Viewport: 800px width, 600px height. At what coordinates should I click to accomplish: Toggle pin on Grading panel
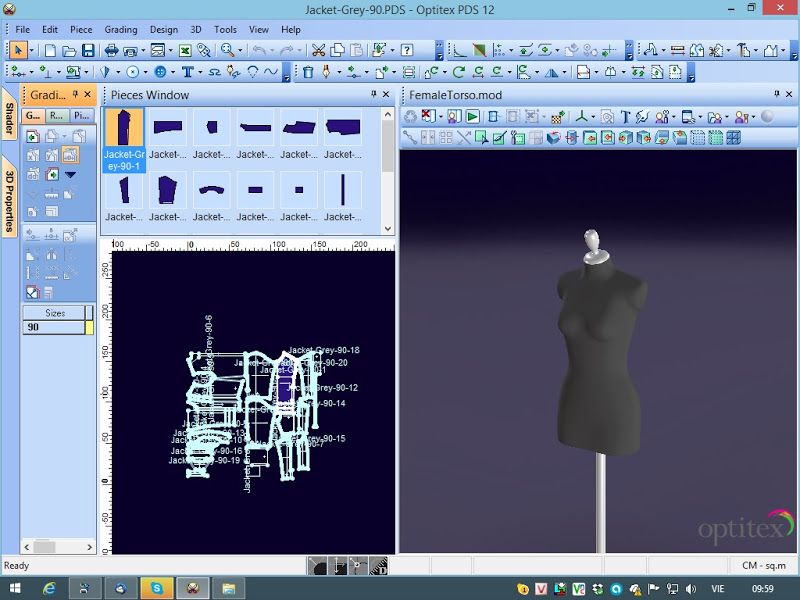[x=76, y=94]
